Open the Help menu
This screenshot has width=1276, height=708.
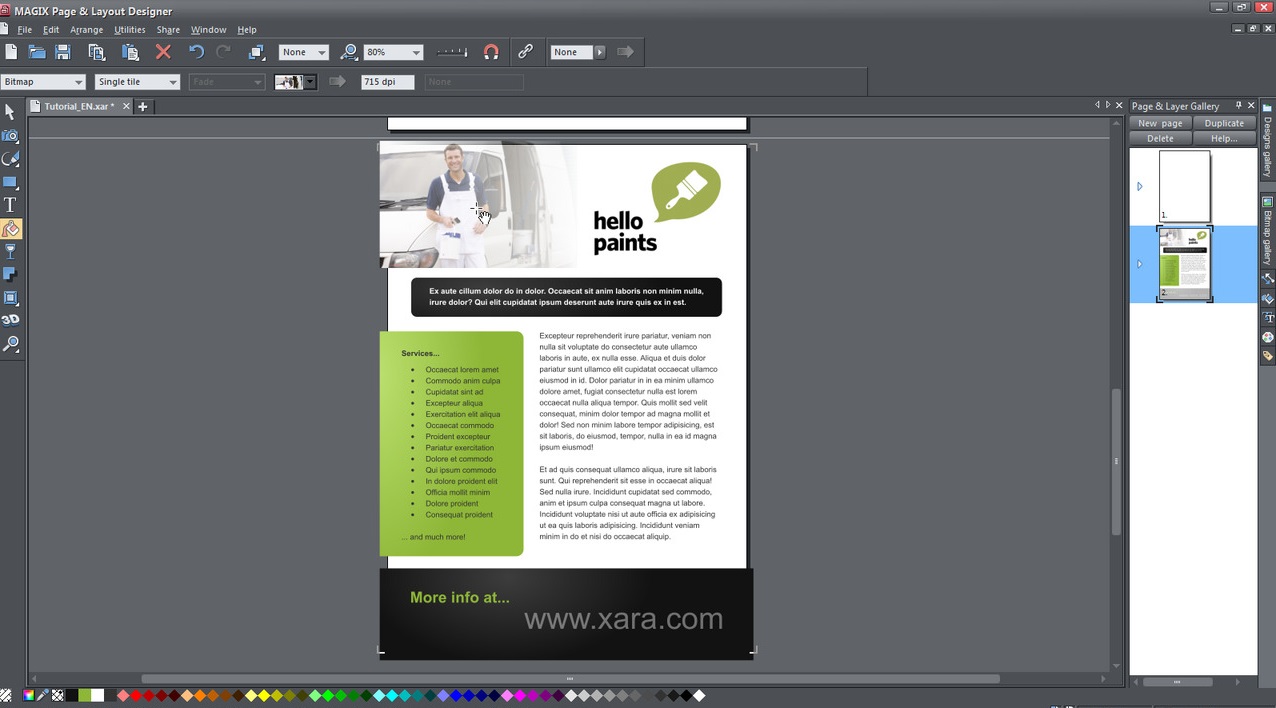tap(247, 30)
